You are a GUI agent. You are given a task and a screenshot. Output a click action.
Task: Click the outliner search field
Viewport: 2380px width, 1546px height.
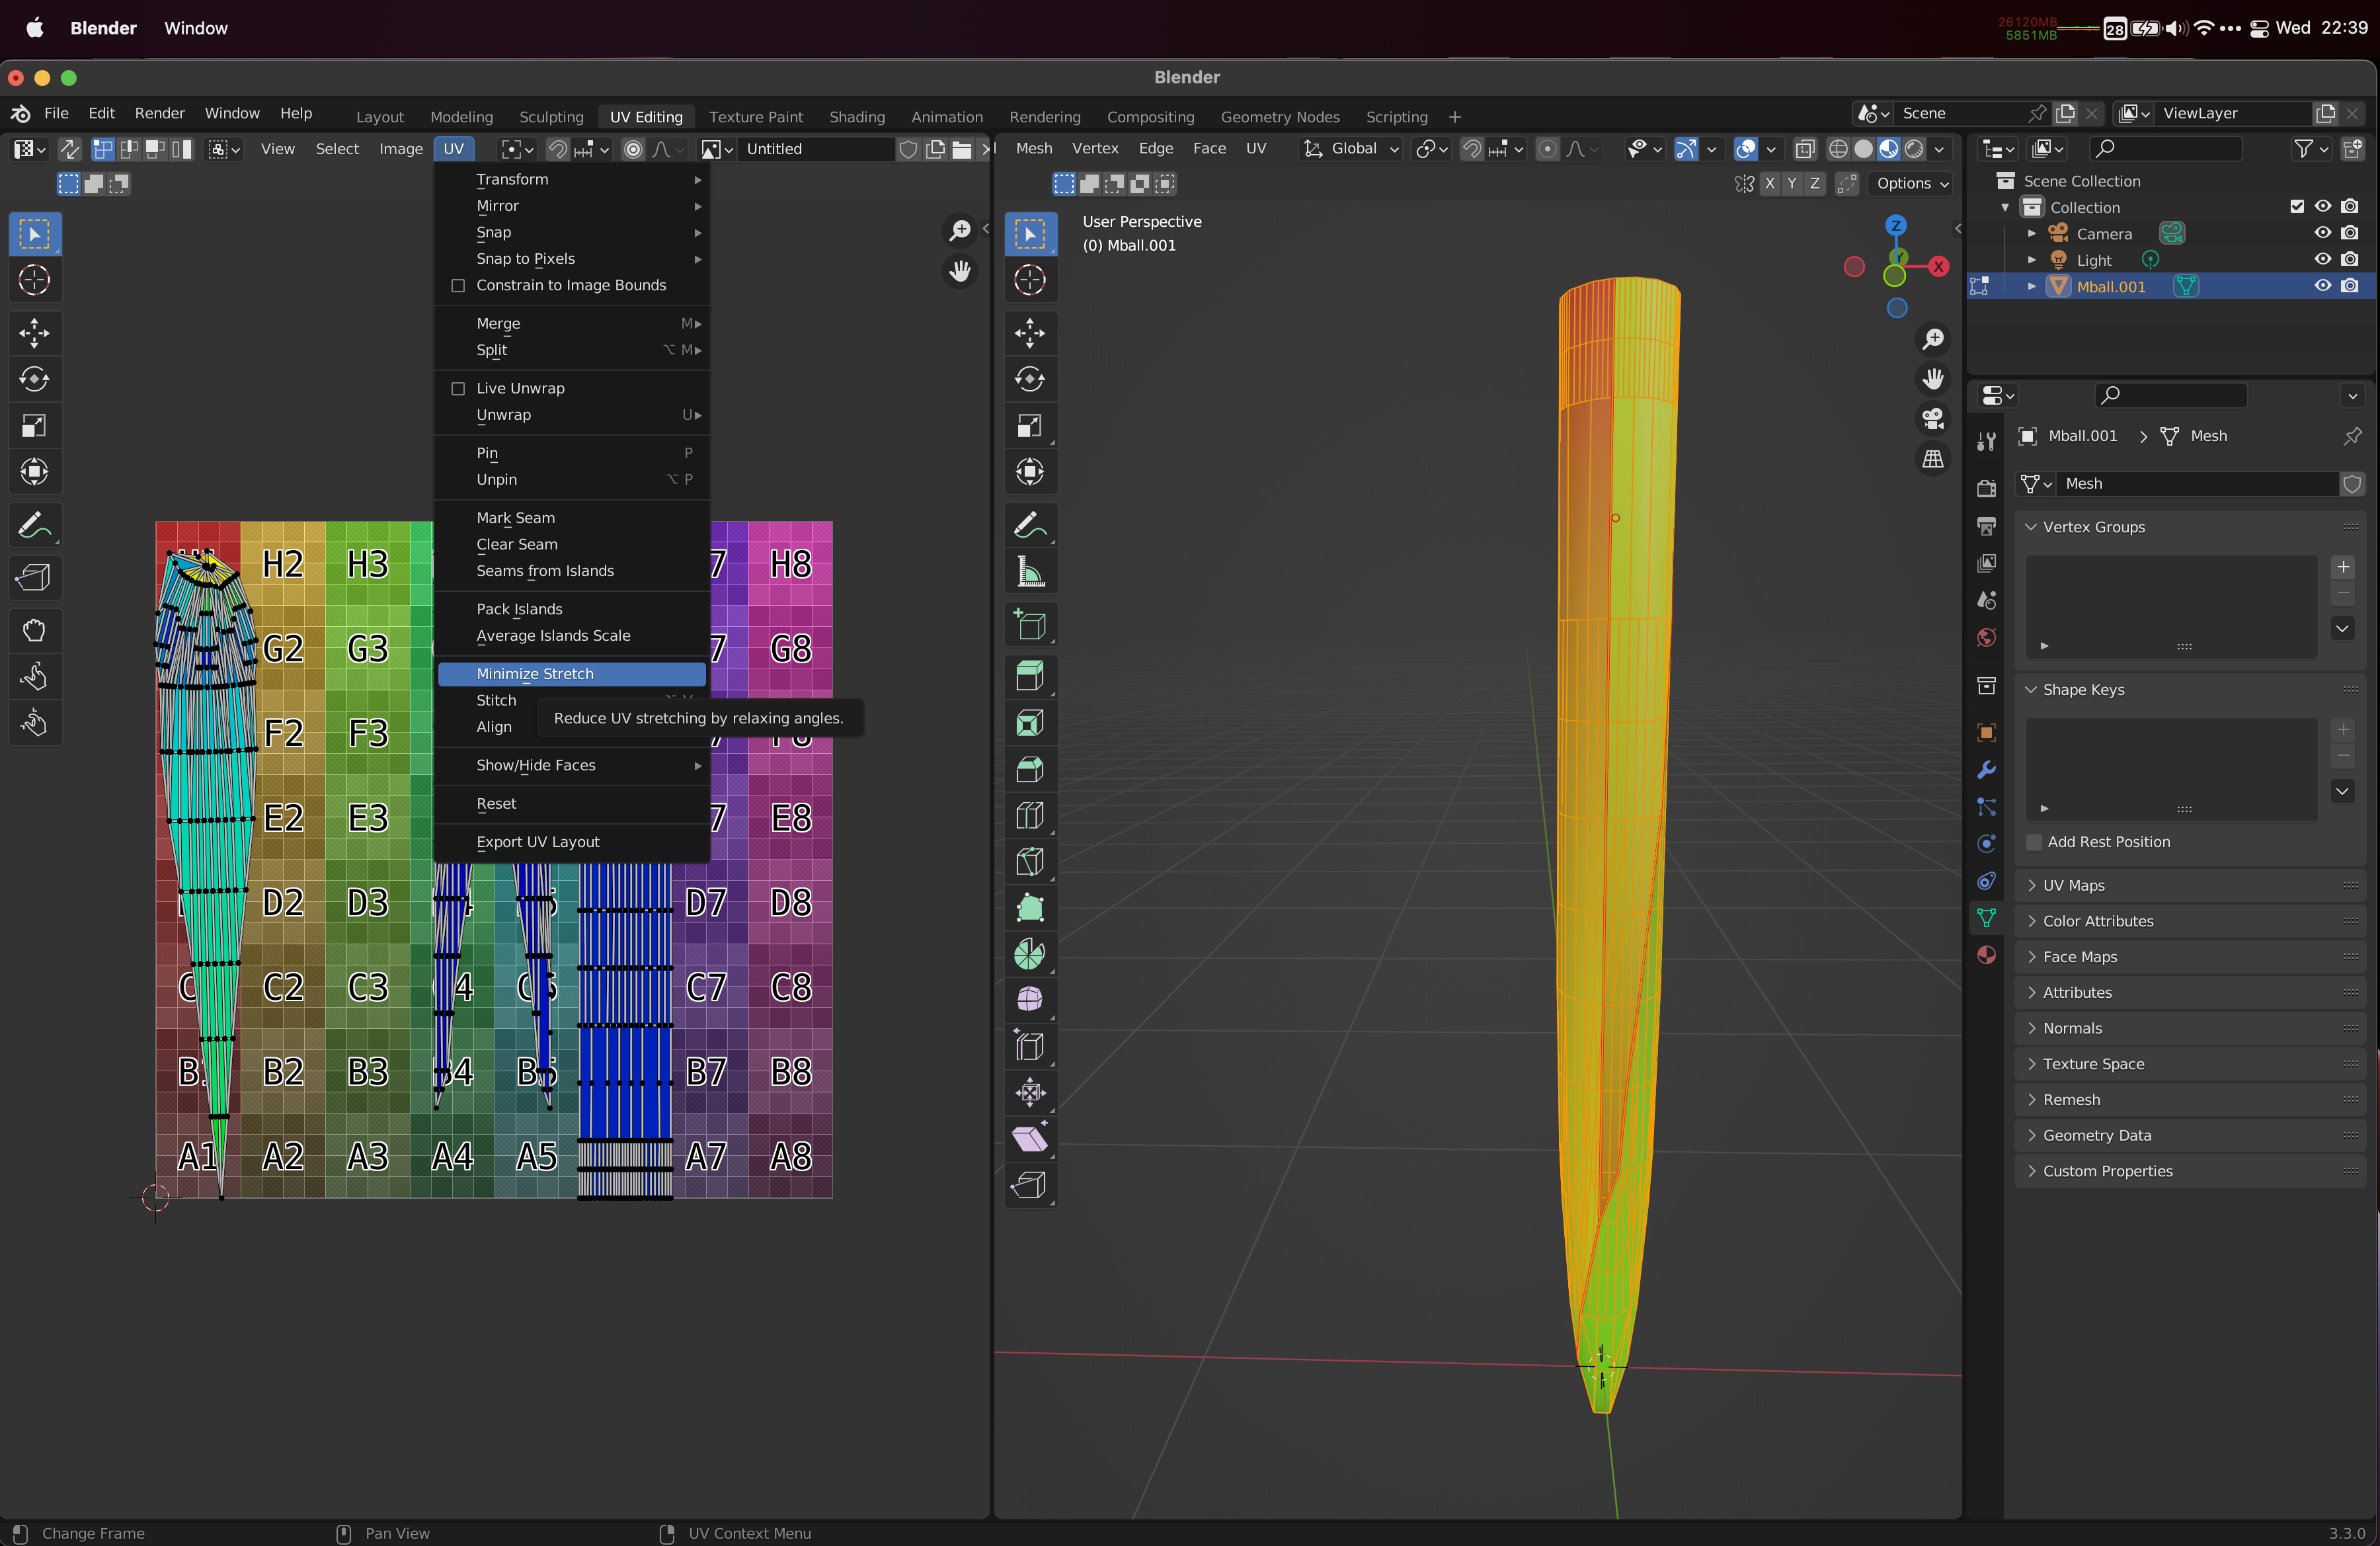(x=2166, y=149)
